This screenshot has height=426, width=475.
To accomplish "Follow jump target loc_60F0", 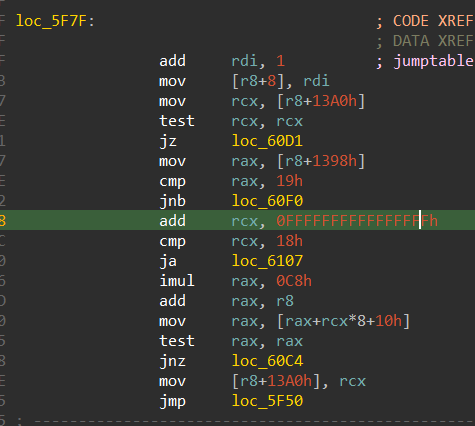I will click(x=267, y=201).
